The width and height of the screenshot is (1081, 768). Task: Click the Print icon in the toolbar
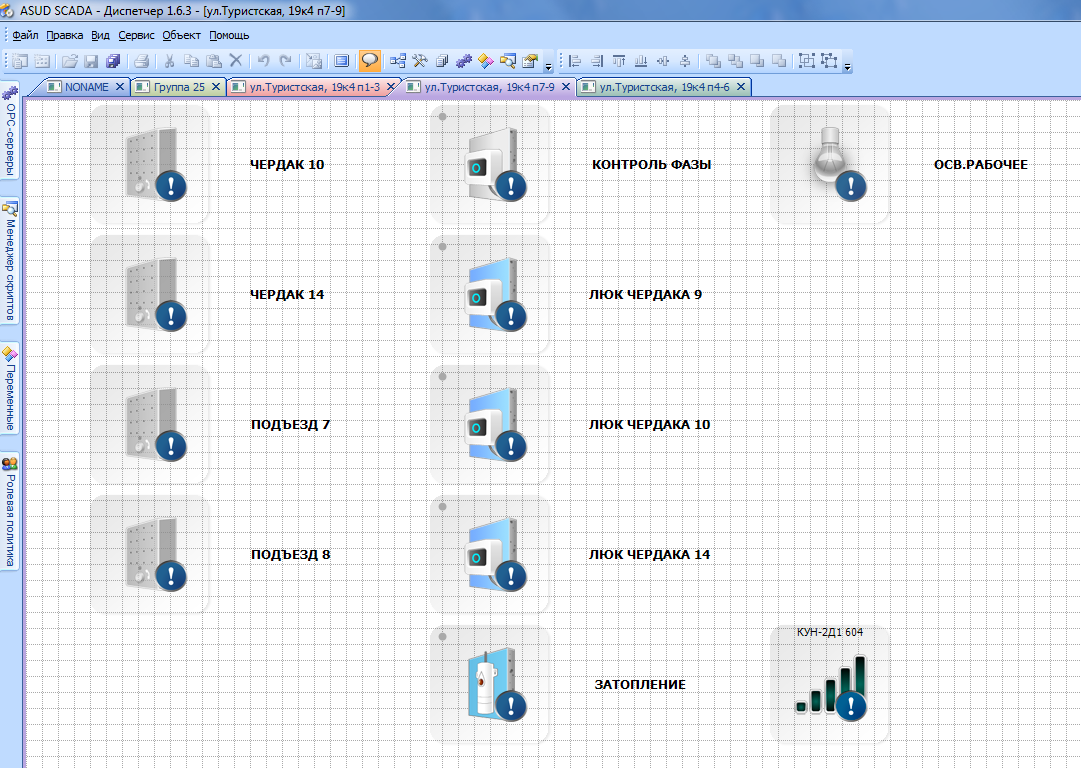pos(142,61)
